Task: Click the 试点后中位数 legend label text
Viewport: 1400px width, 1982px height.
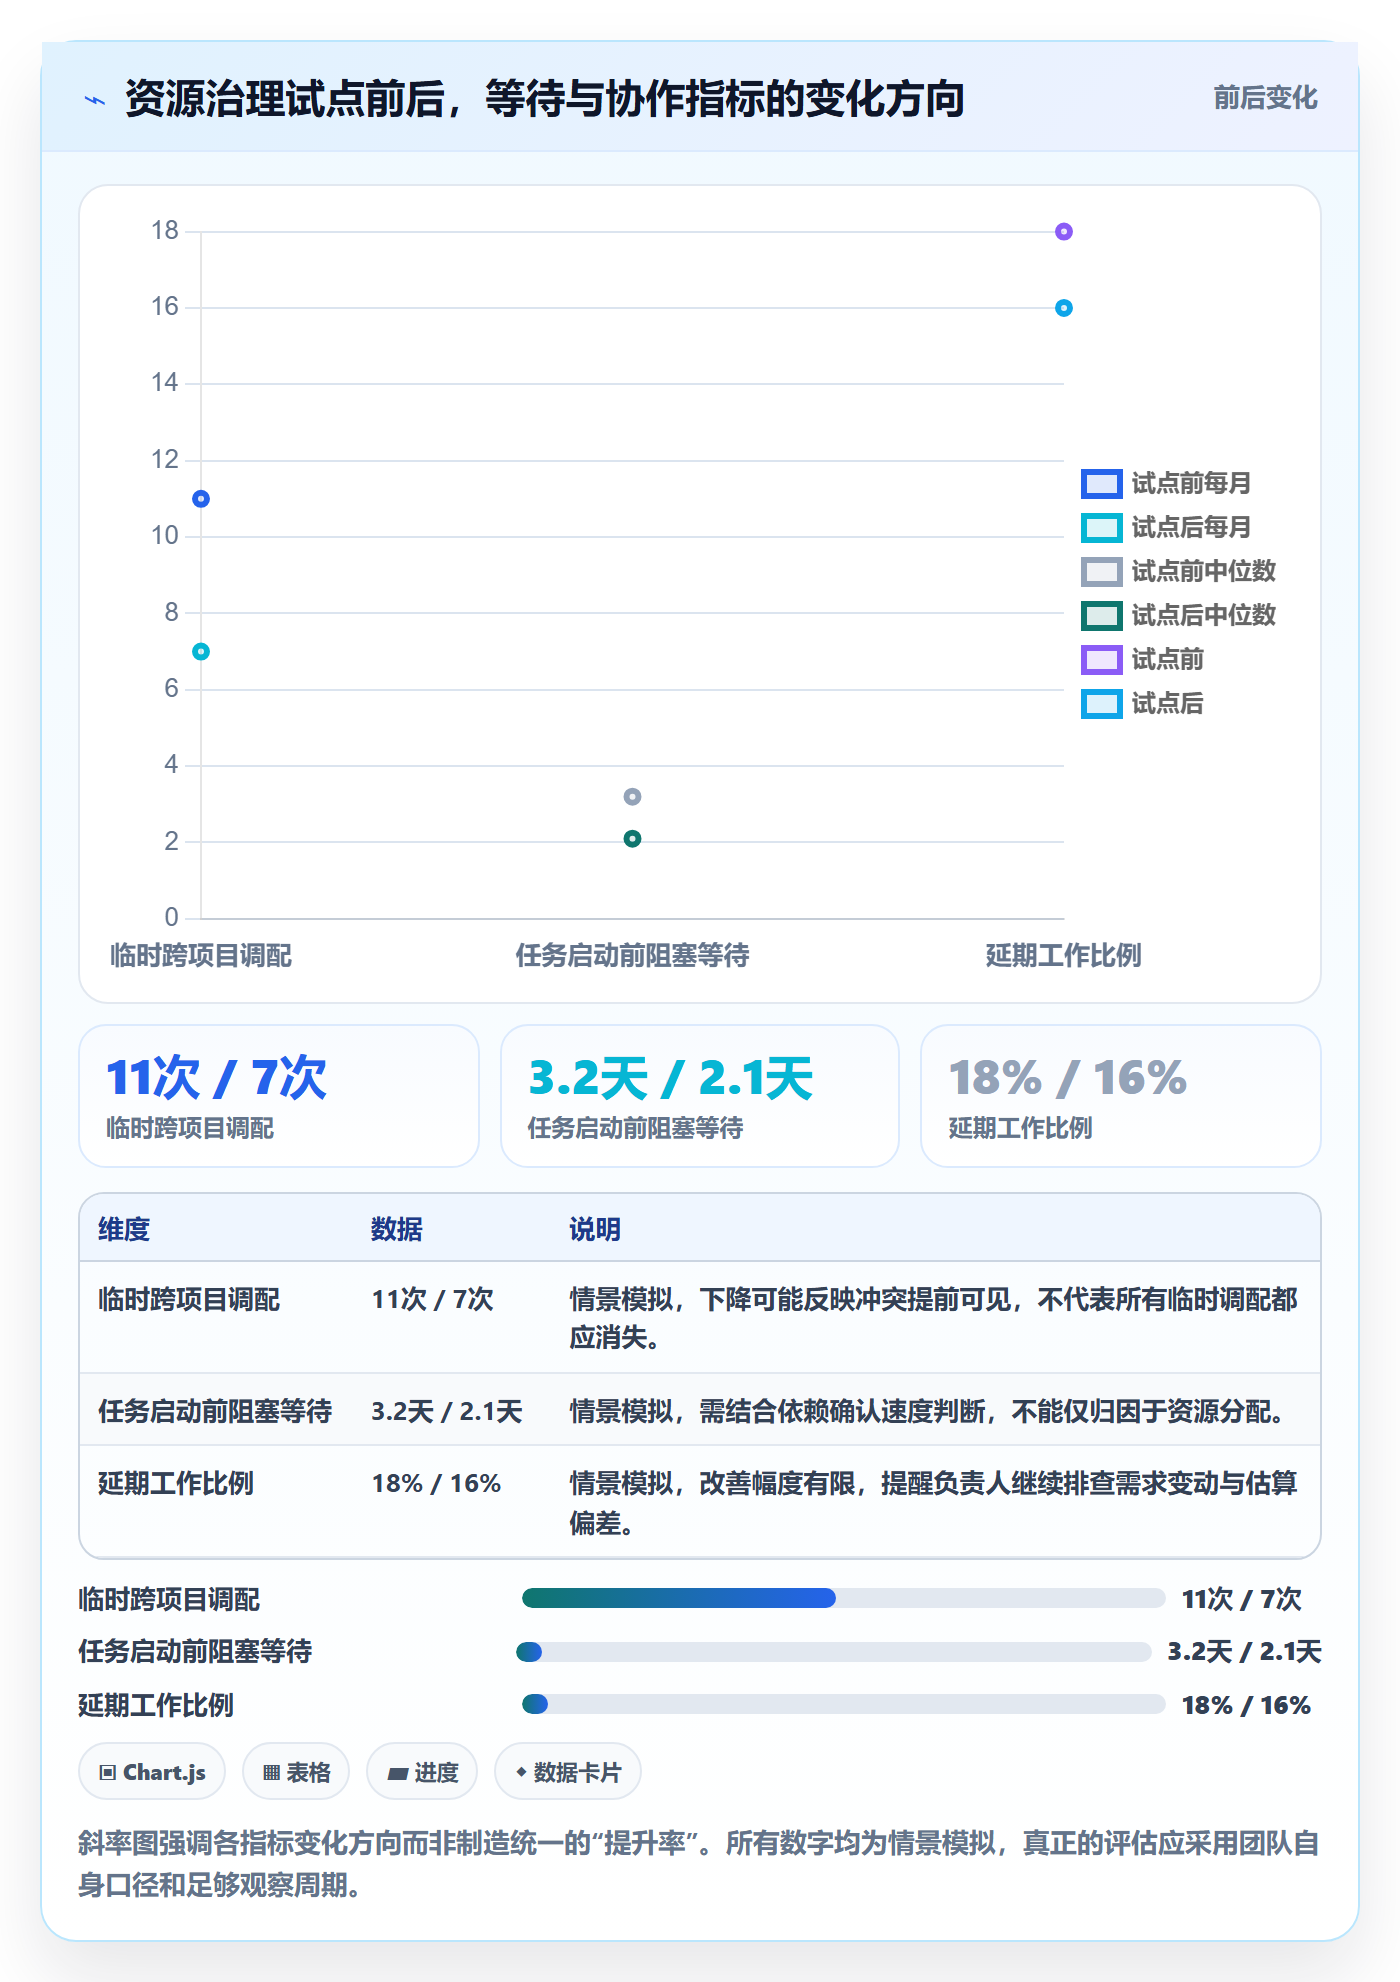Action: pos(1203,616)
